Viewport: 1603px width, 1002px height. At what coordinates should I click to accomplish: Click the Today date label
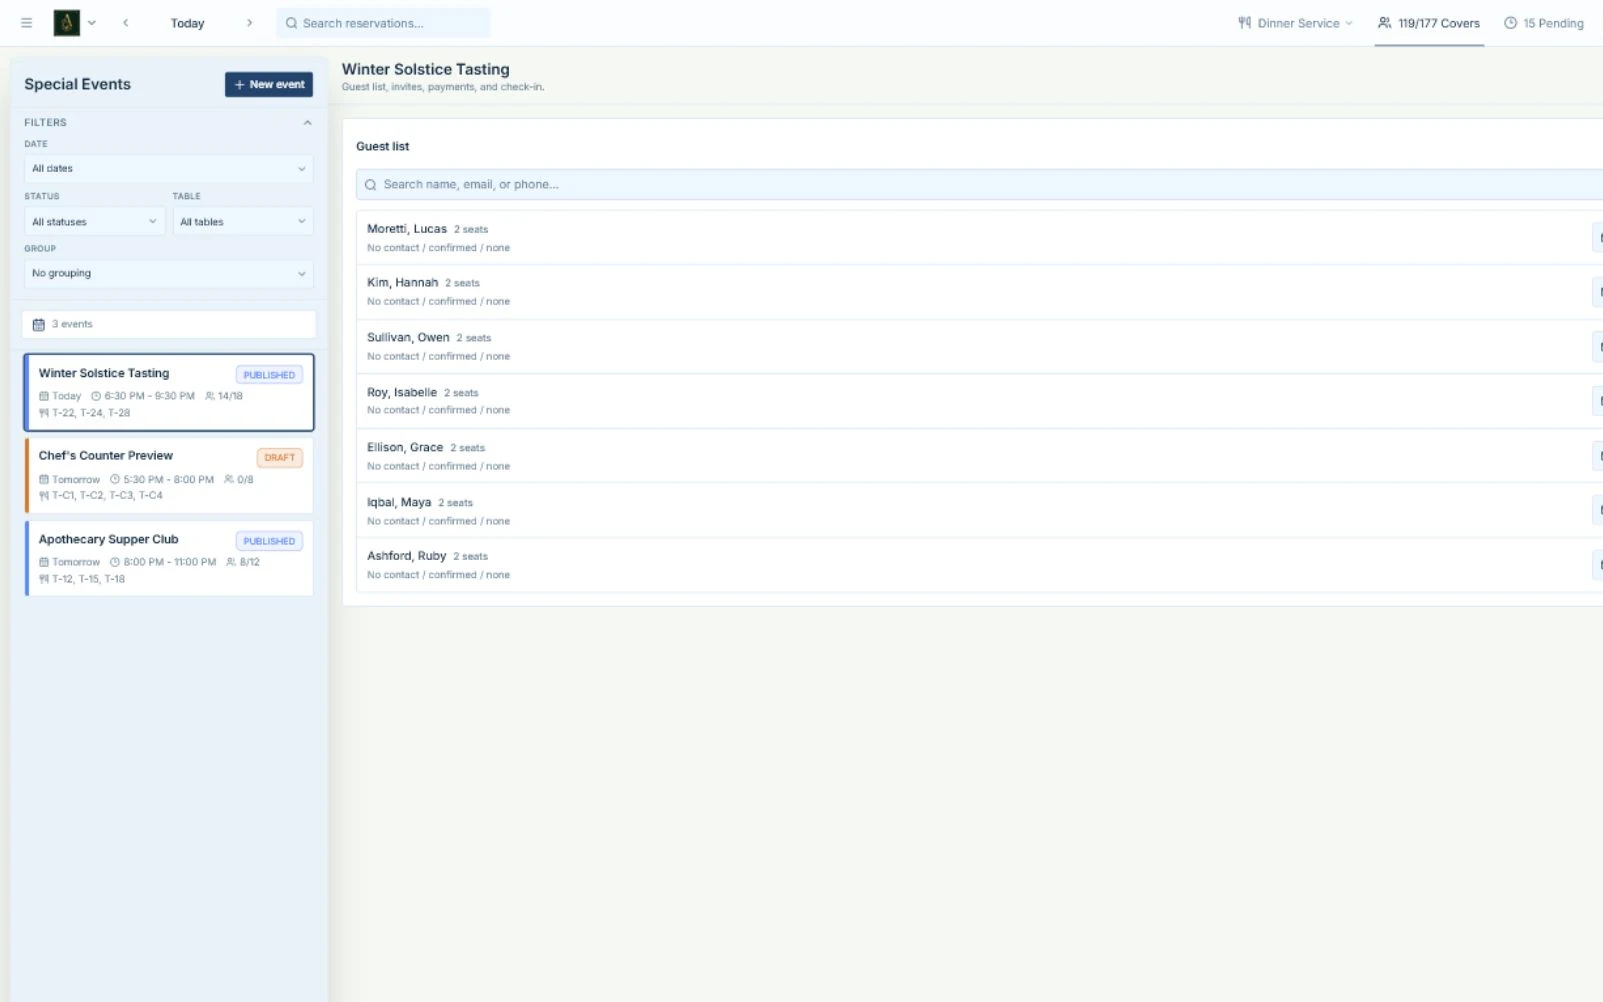click(x=187, y=23)
